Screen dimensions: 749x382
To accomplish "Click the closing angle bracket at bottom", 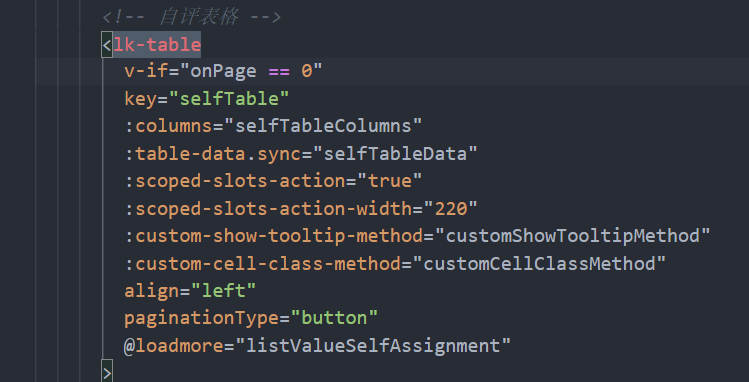I will (x=107, y=373).
